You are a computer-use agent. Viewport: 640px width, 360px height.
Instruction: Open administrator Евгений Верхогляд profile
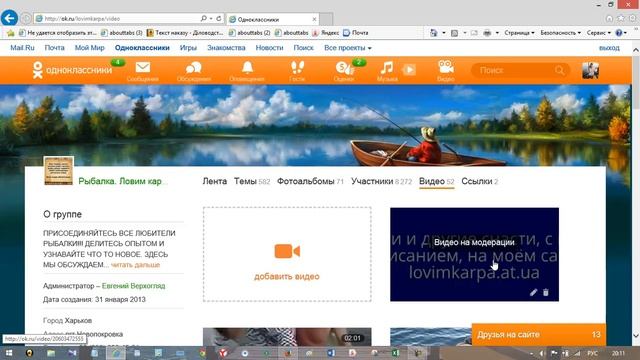133,286
